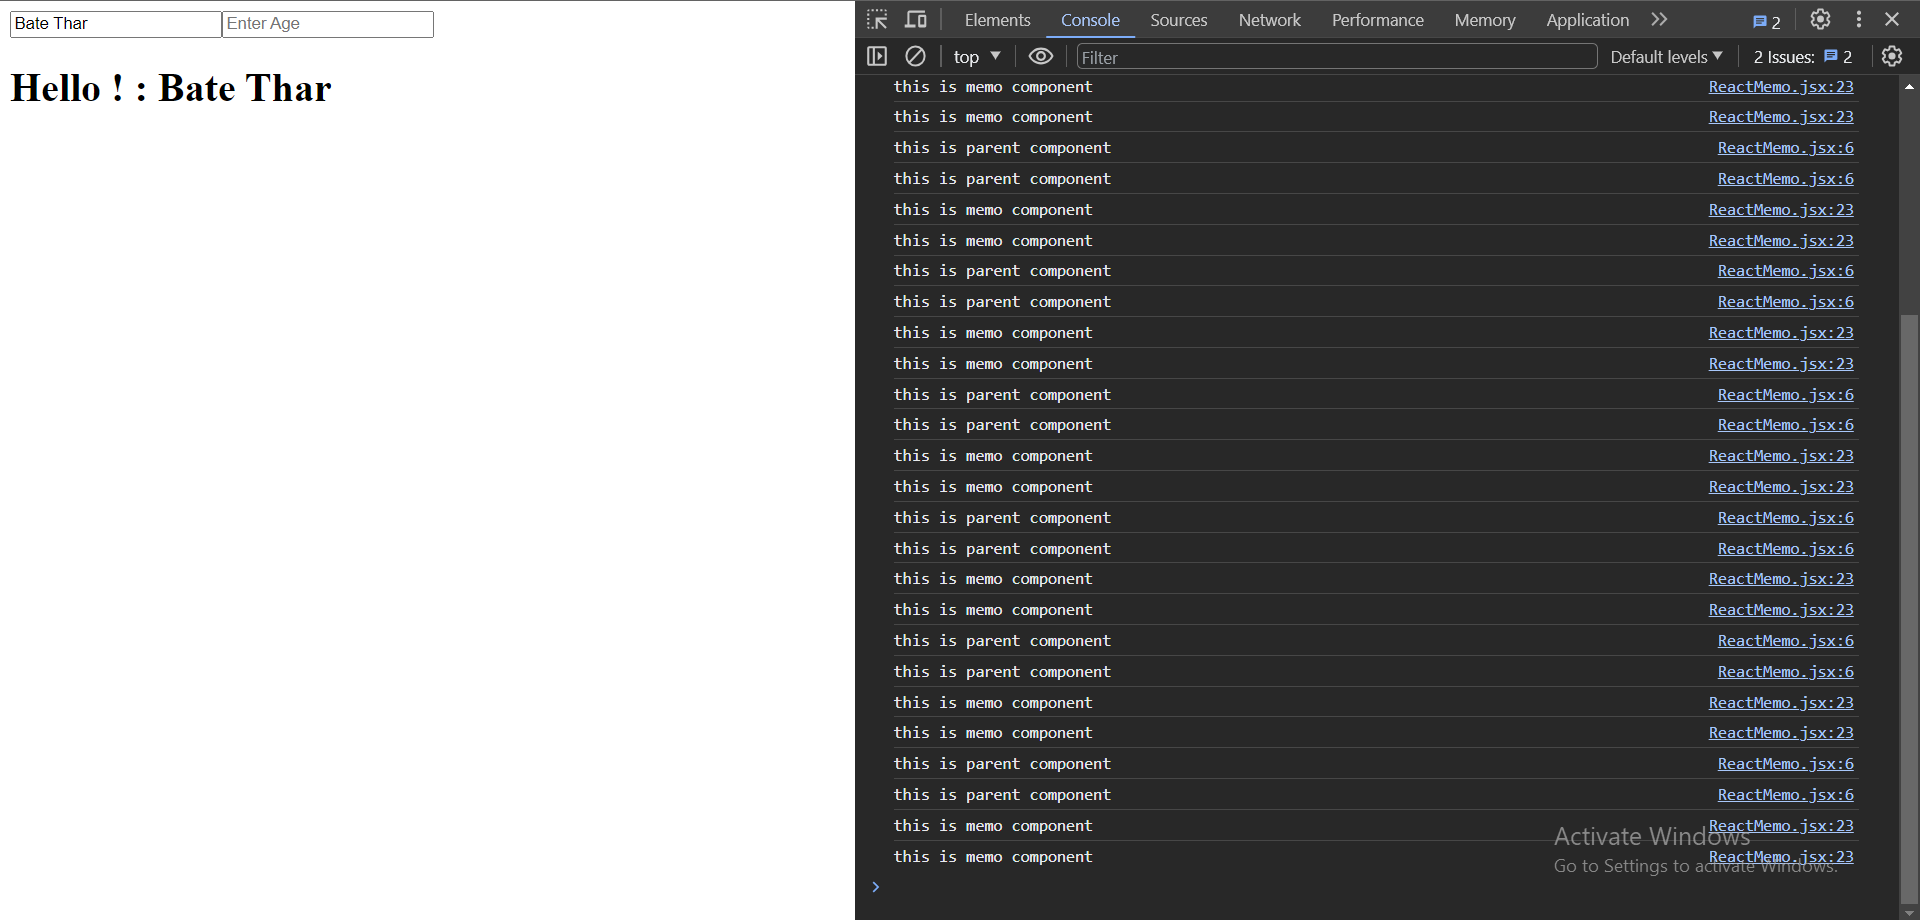
Task: Click the console vertical scrollbar thumb
Action: pos(1909,600)
